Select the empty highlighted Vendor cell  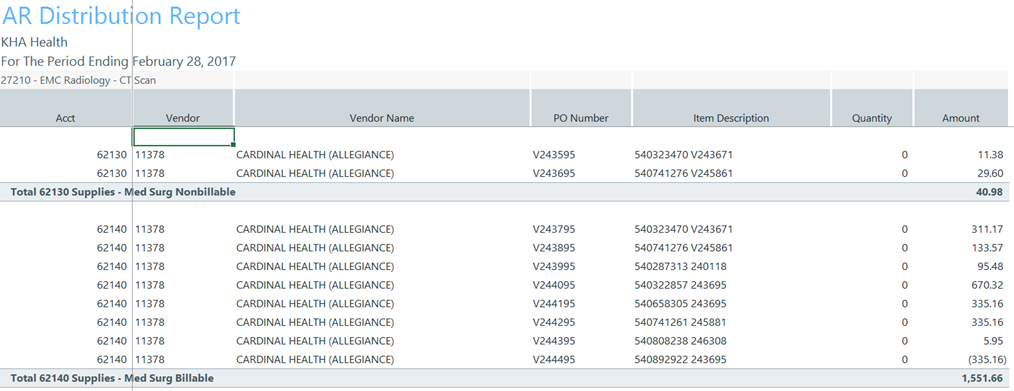[184, 137]
